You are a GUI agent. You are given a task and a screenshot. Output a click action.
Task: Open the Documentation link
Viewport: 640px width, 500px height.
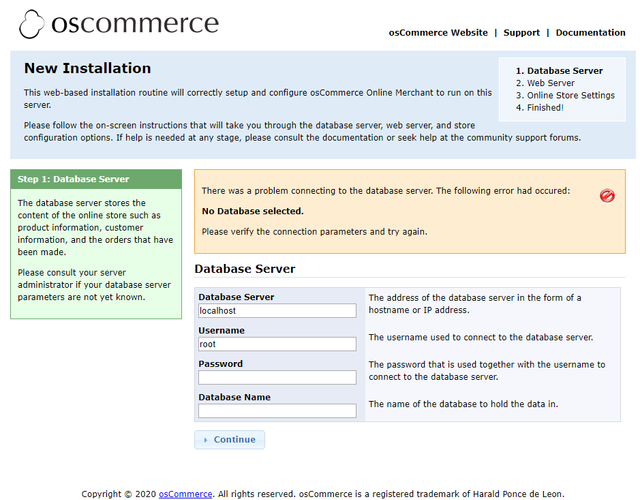590,33
